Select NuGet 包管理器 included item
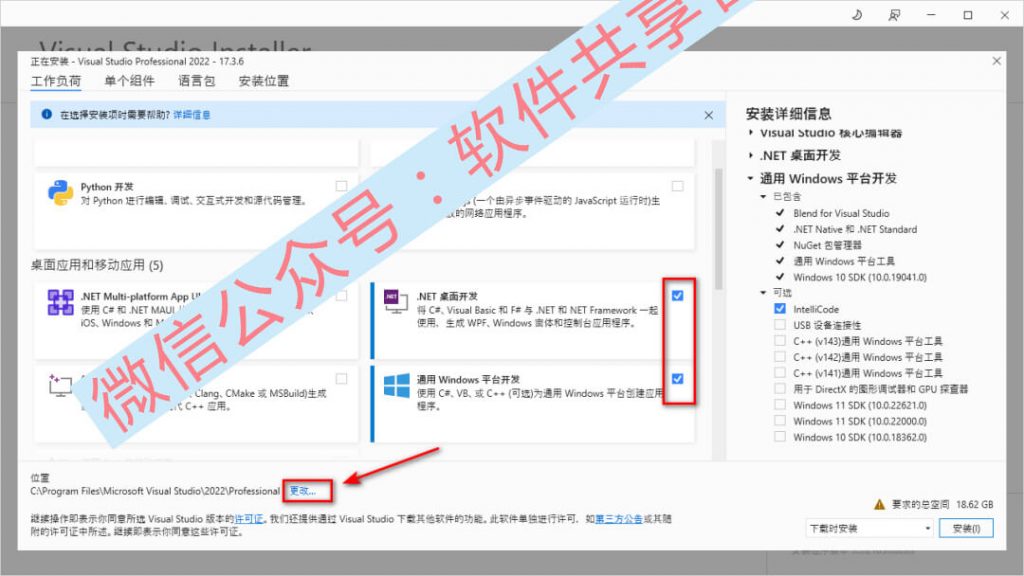 (x=827, y=245)
